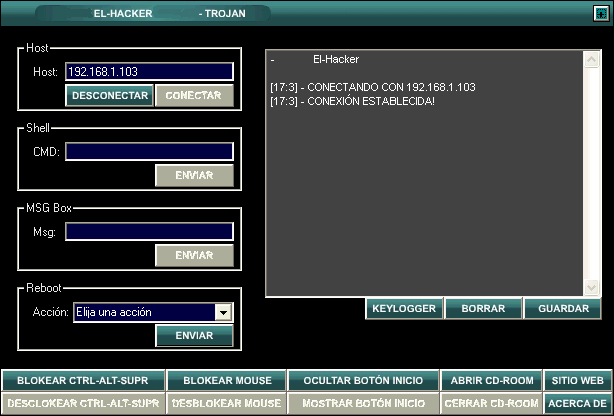
Task: Click the close icon in the title bar
Action: (x=600, y=13)
